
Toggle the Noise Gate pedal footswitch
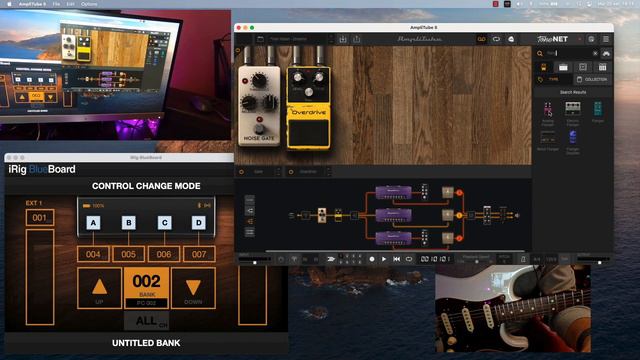coord(259,129)
